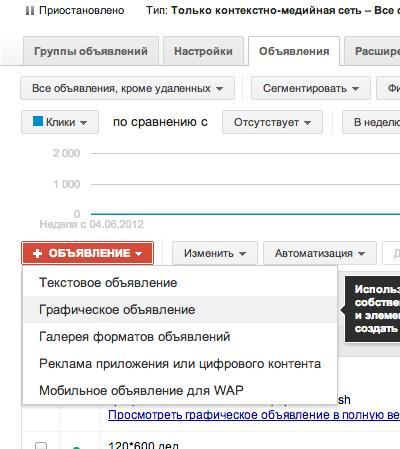Image resolution: width=400 pixels, height=449 pixels.
Task: Switch to the Настройки tab
Action: point(203,51)
